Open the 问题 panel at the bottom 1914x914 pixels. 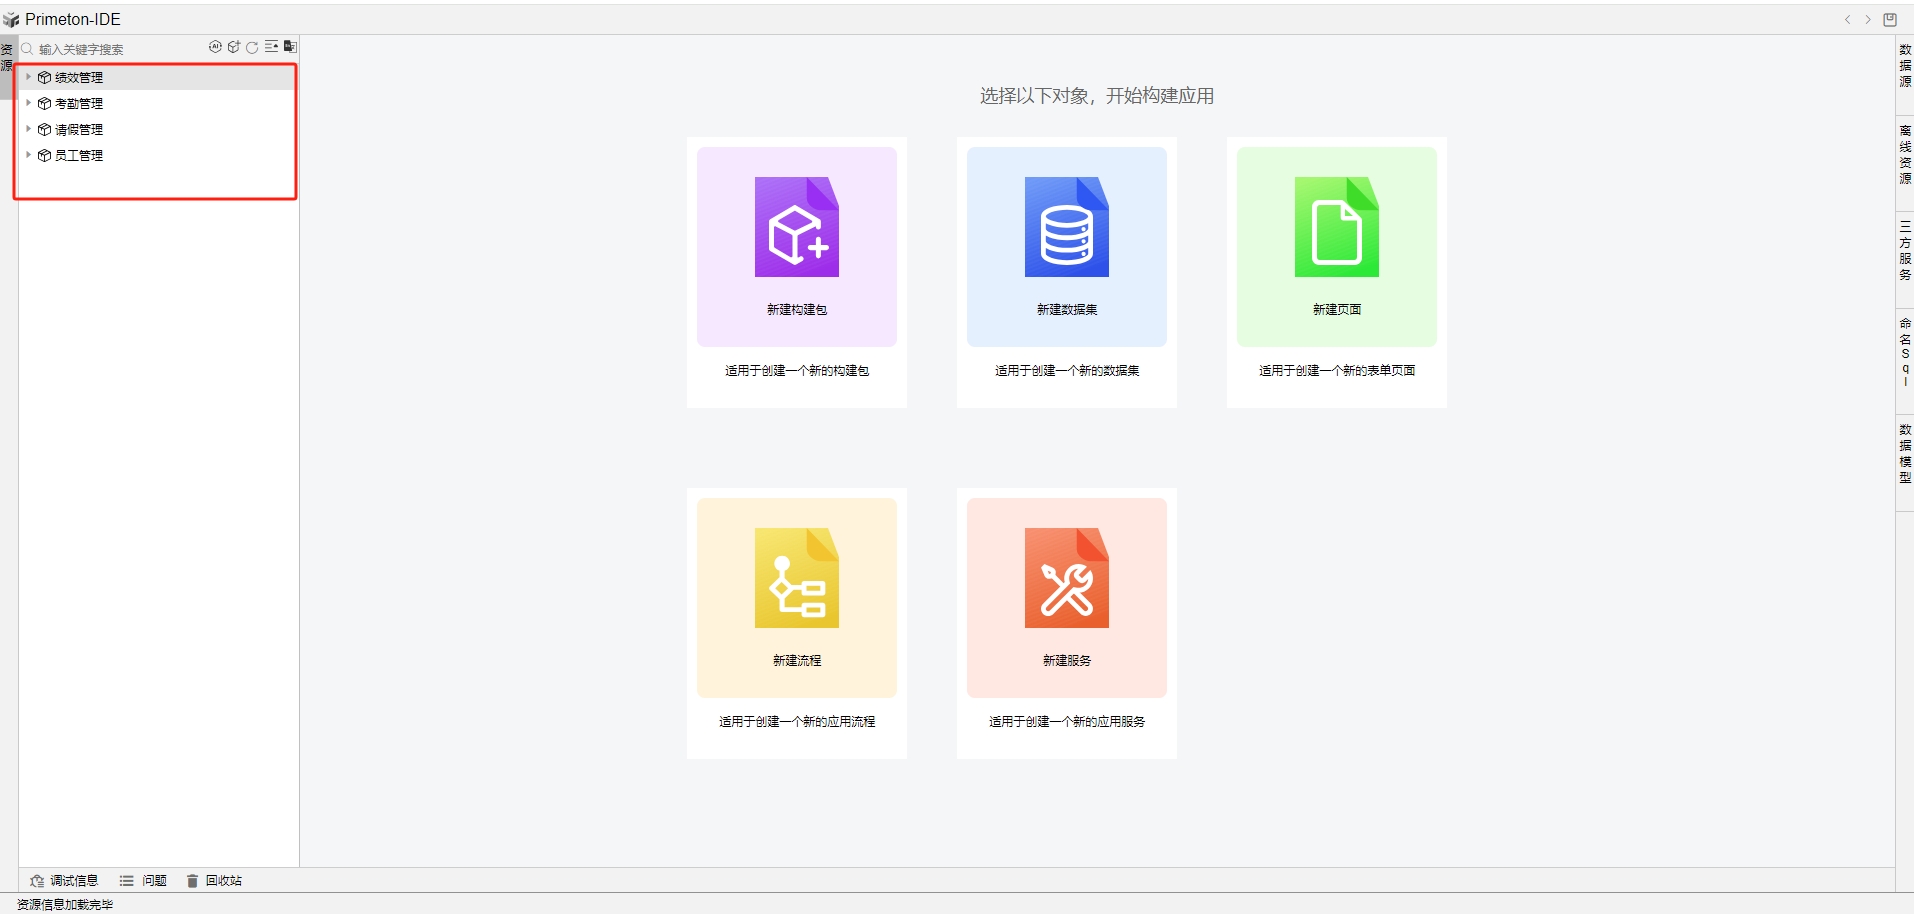(144, 880)
